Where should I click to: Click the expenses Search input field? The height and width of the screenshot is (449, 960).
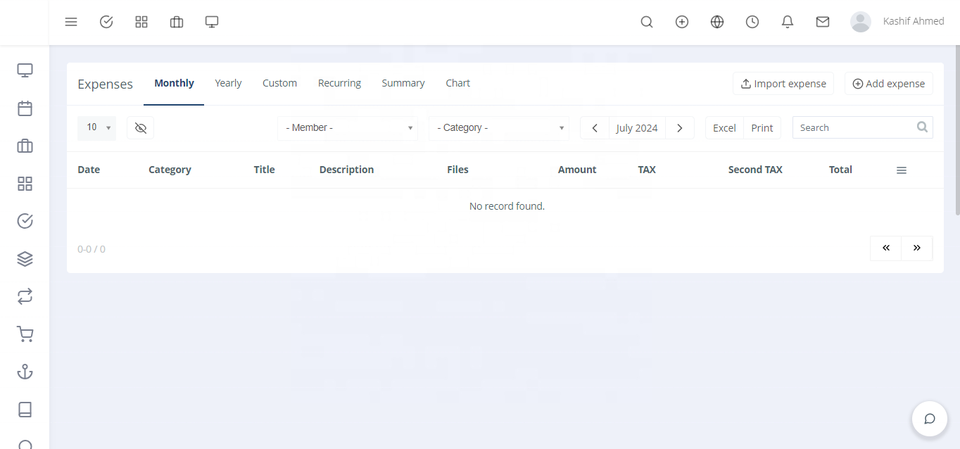pos(855,128)
